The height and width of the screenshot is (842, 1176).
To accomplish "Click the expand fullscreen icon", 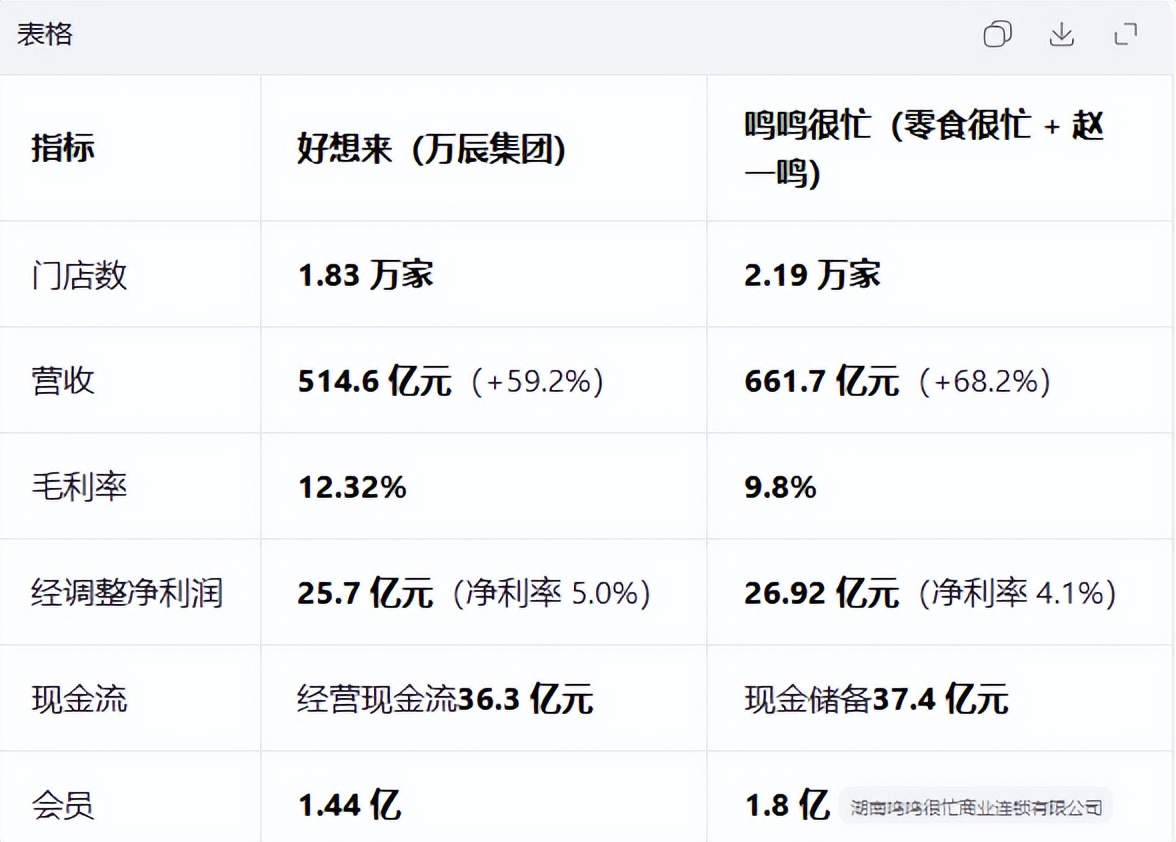I will tap(1126, 34).
